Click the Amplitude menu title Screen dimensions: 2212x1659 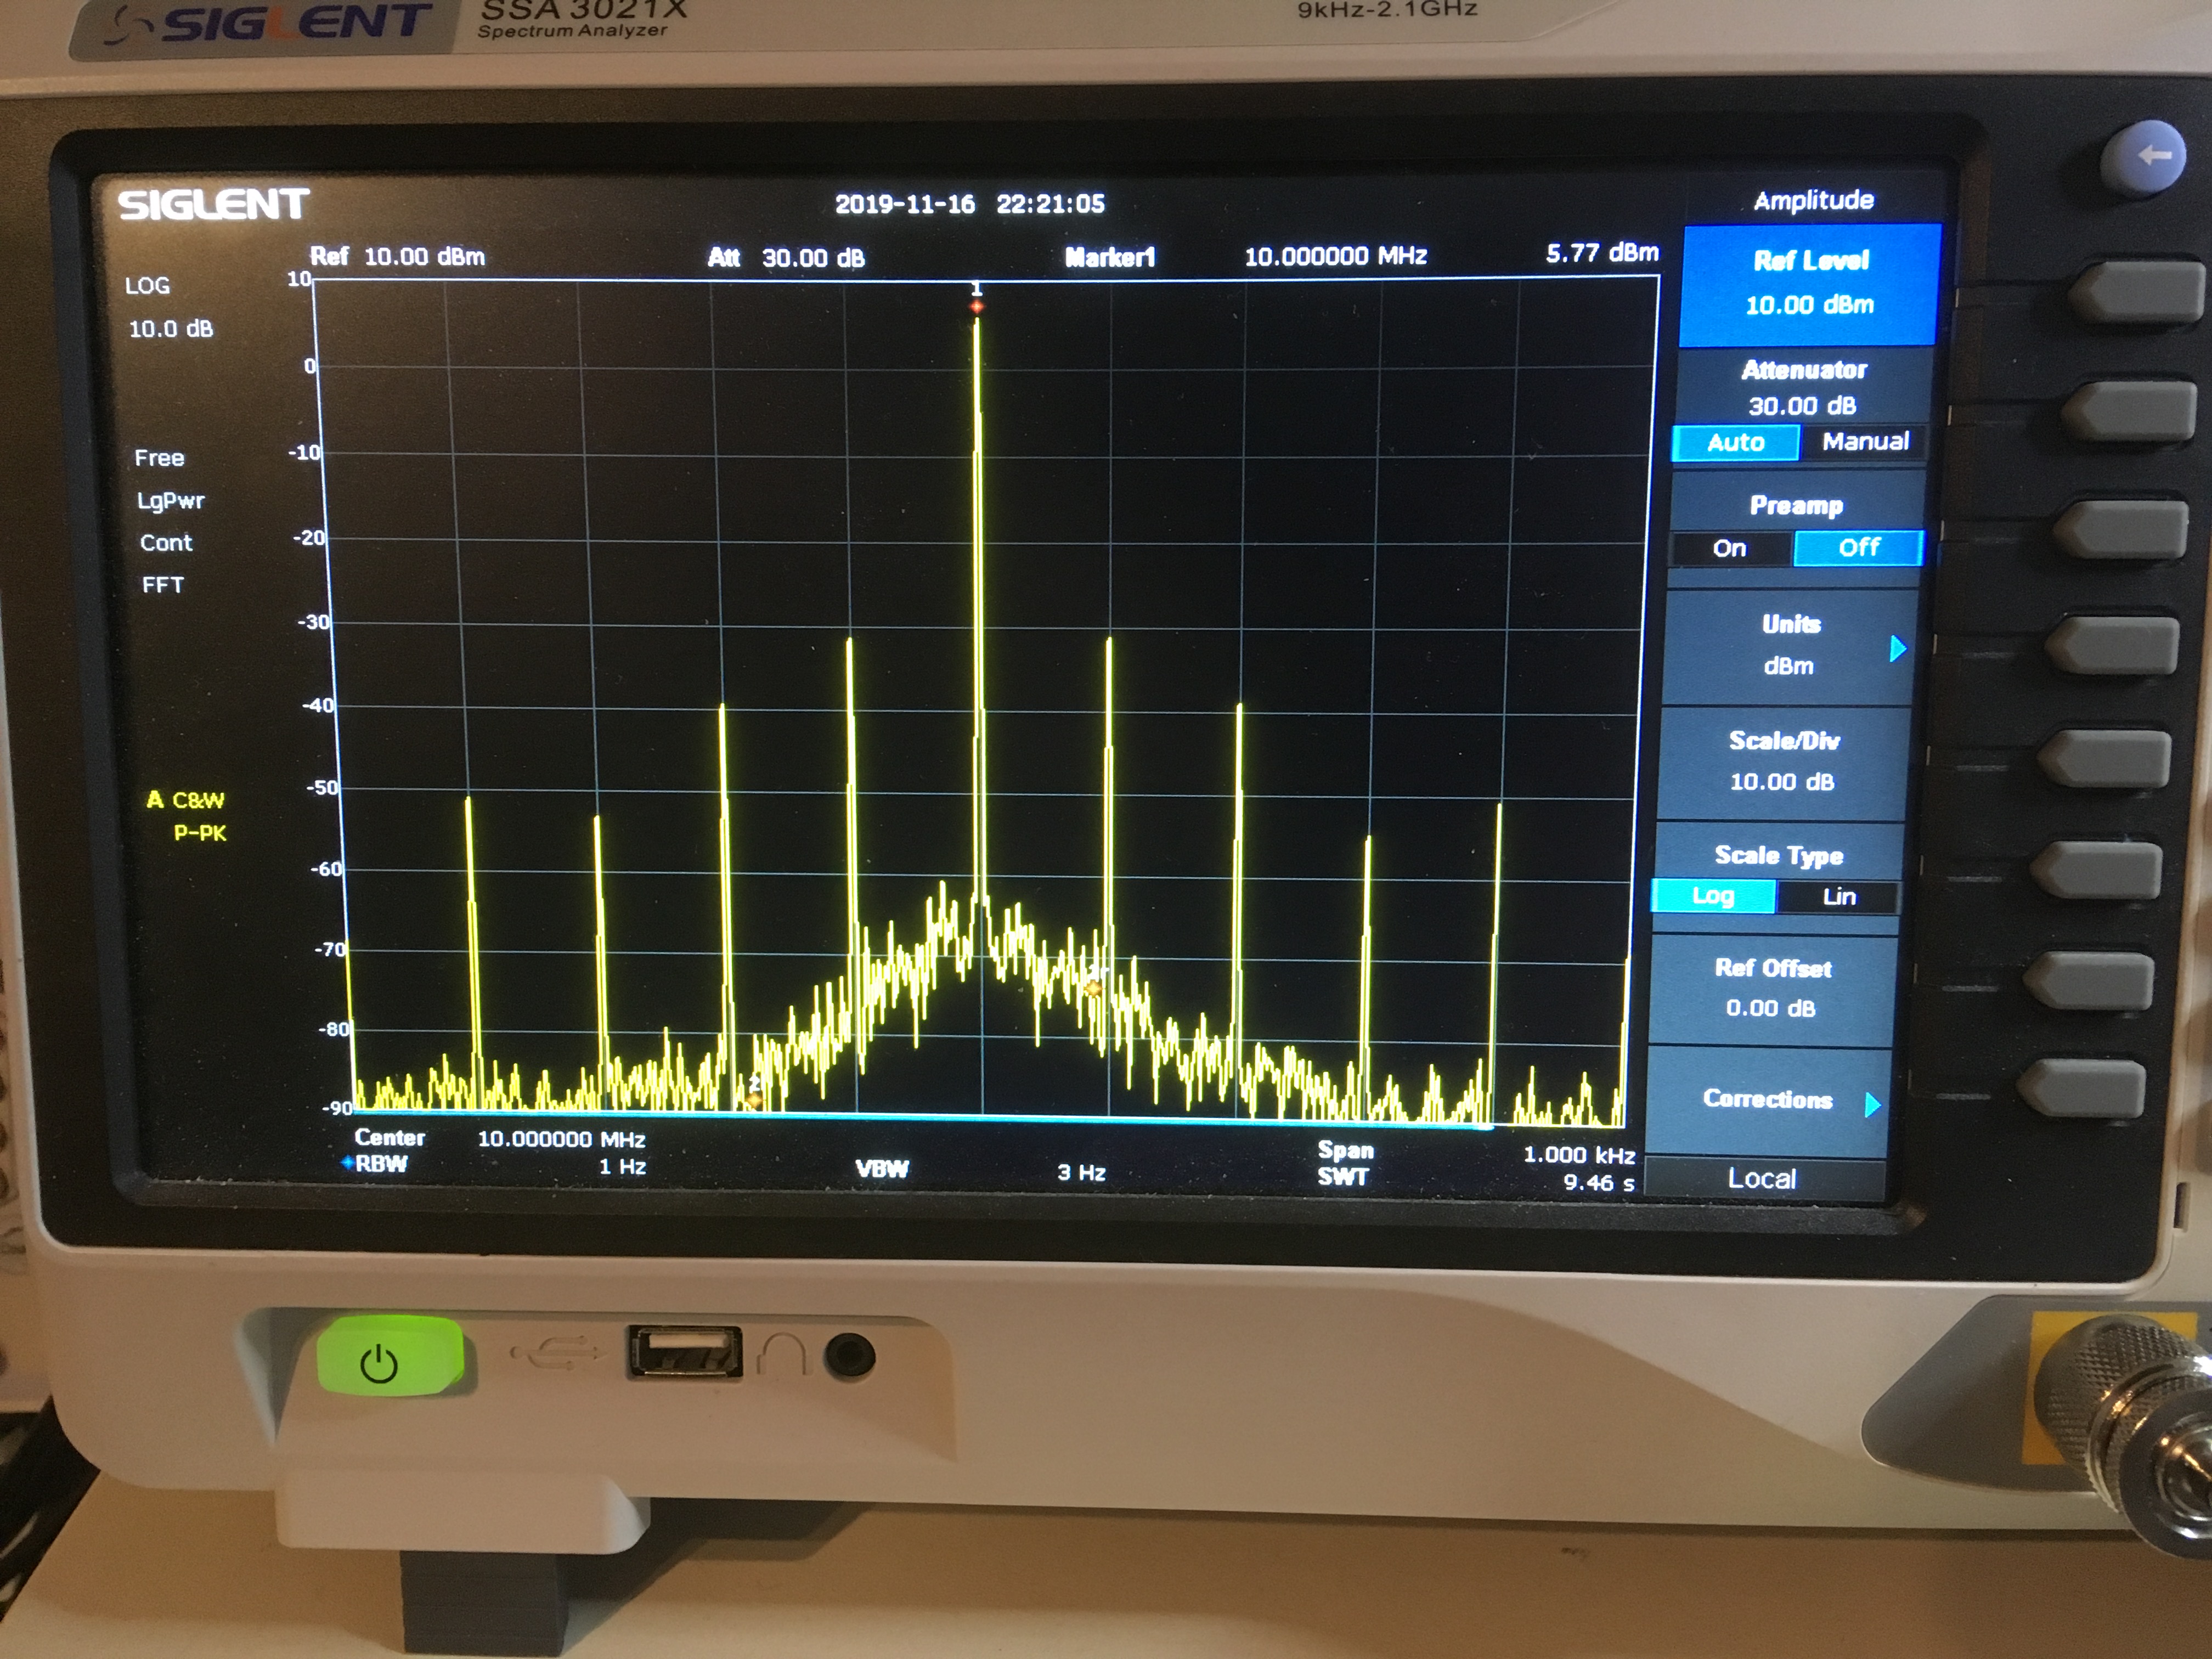[1813, 200]
